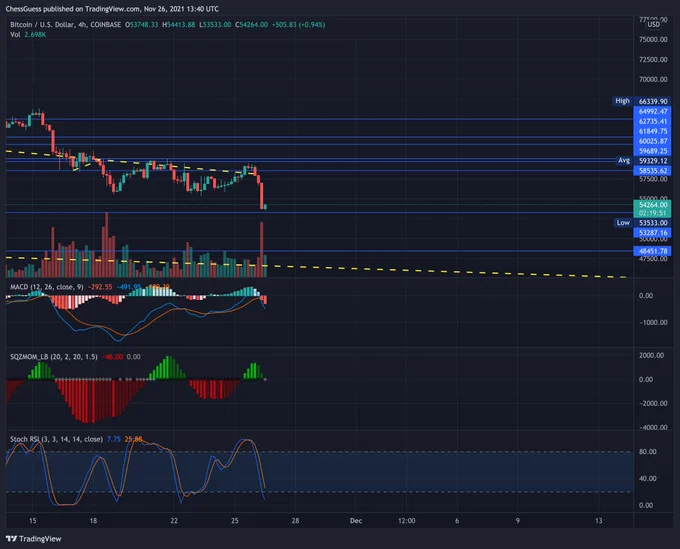This screenshot has width=680, height=549.
Task: Click the 12:00 label on the time axis
Action: point(406,520)
